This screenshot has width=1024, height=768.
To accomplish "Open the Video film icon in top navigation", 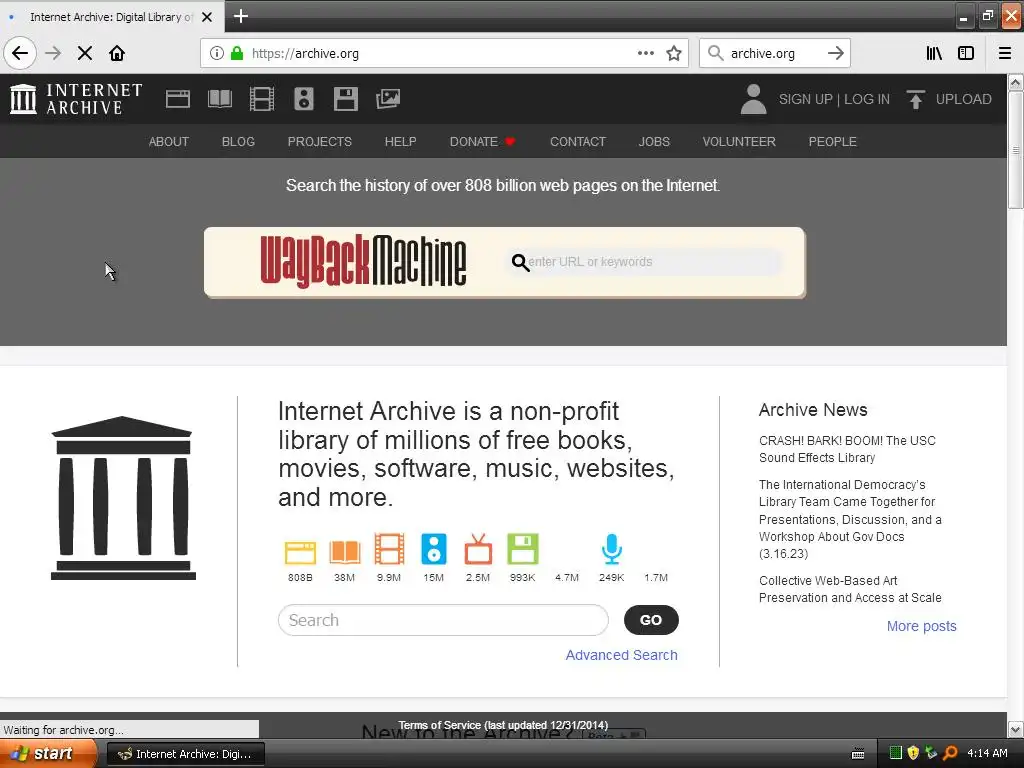I will (x=262, y=99).
